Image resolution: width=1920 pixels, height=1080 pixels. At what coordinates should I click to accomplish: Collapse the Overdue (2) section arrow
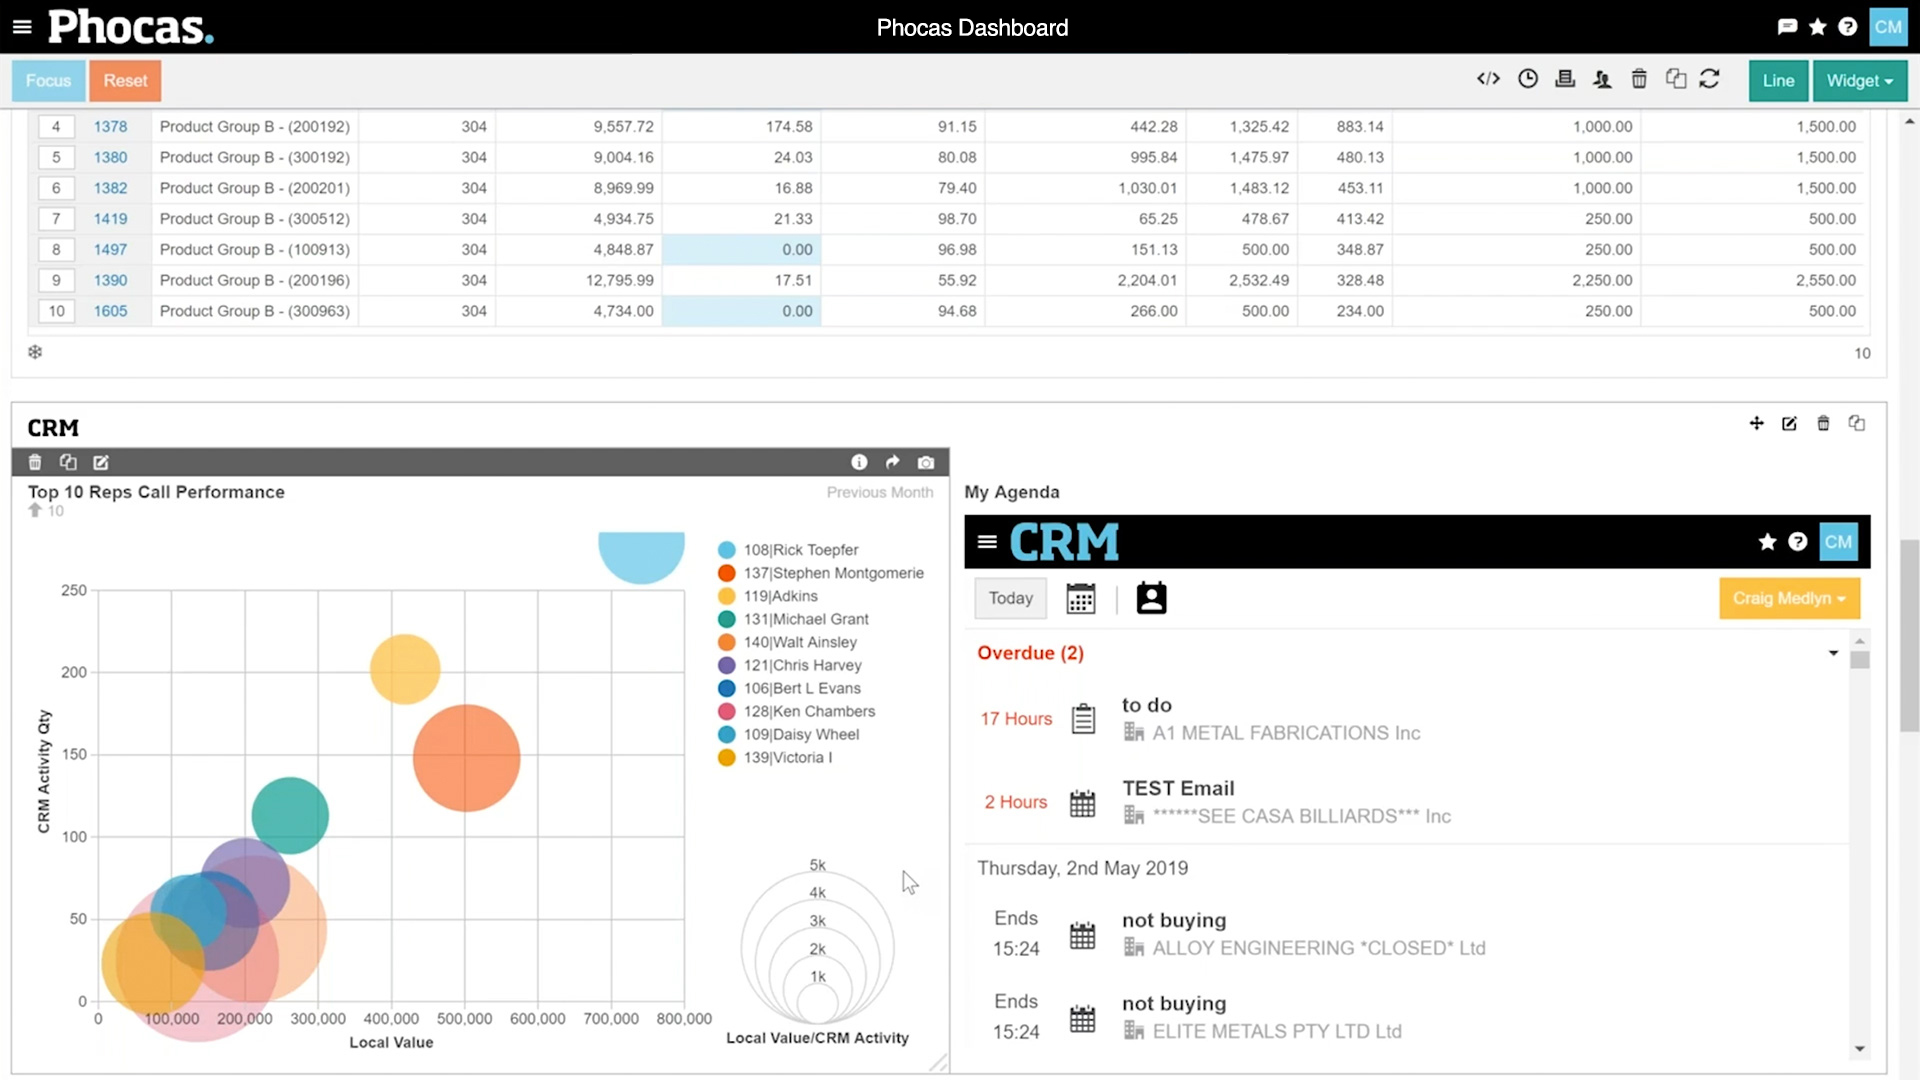[1833, 653]
